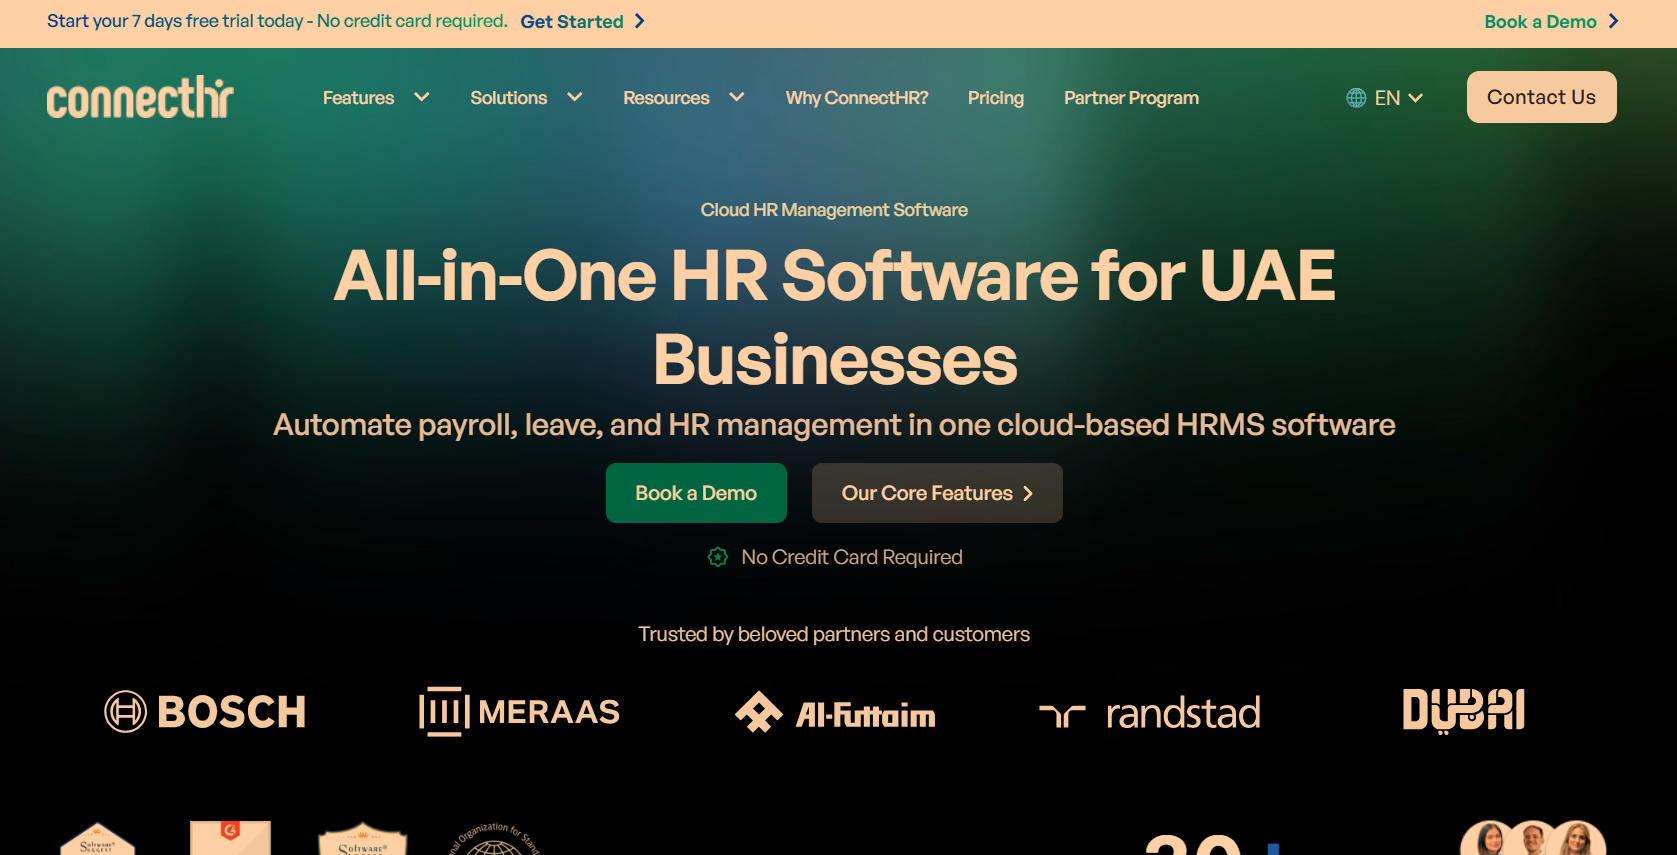Click the Dubai partner logo

tap(1464, 711)
